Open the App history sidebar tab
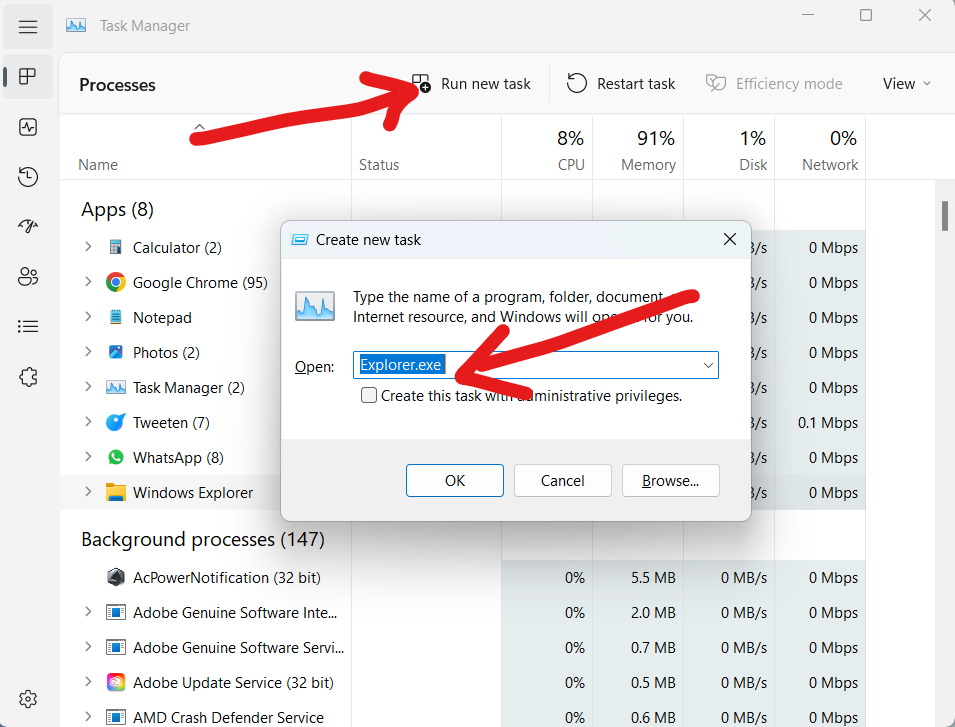 pos(28,177)
